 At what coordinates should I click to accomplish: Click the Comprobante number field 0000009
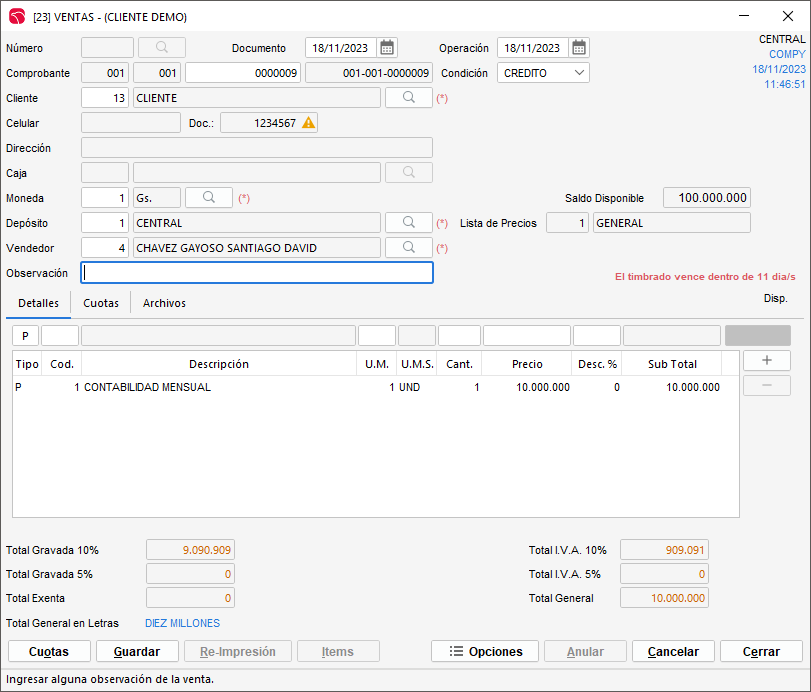pyautogui.click(x=242, y=73)
